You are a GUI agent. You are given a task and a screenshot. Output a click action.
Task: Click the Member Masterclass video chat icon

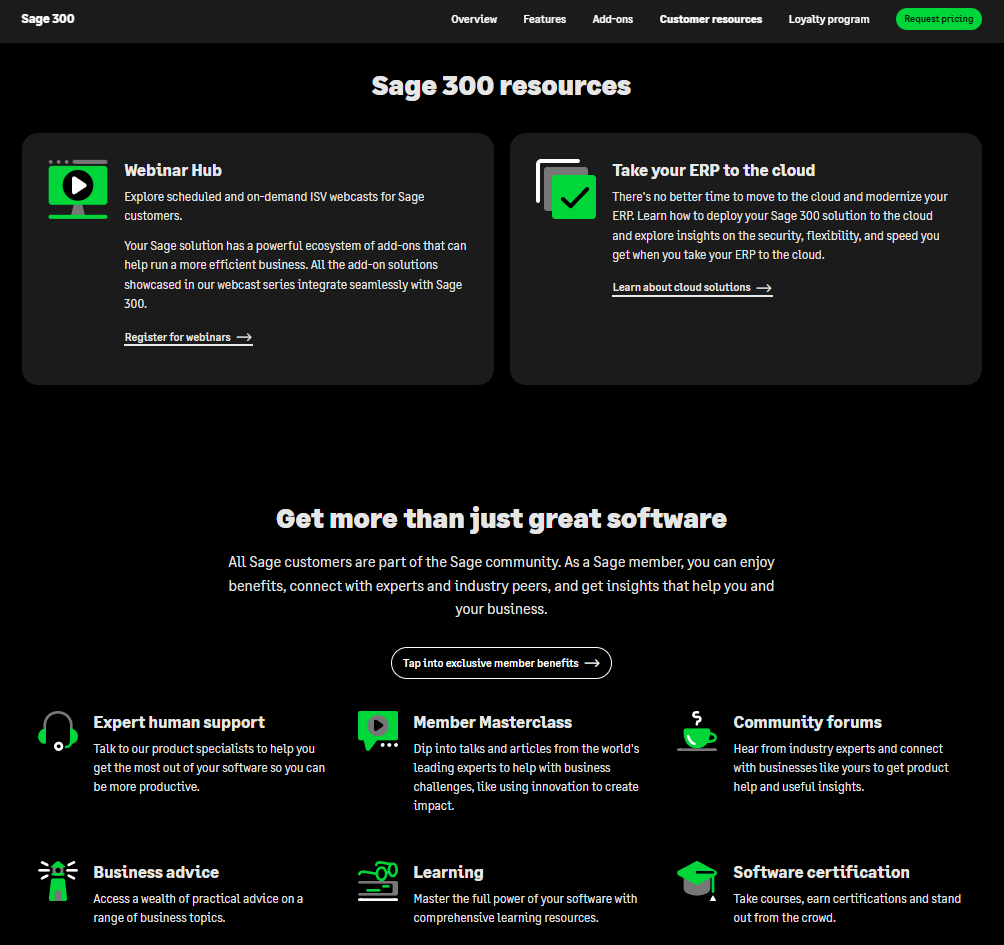[x=378, y=731]
